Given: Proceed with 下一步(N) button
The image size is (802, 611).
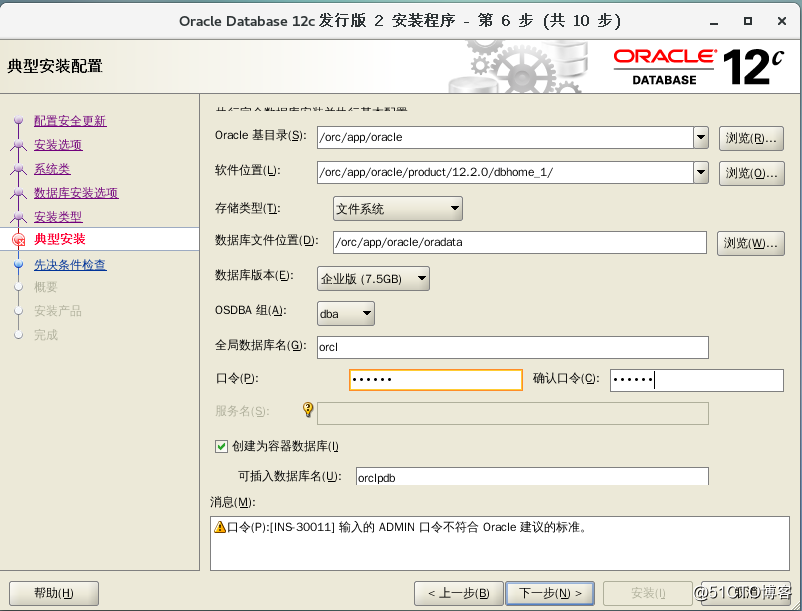Looking at the screenshot, I should [x=550, y=593].
